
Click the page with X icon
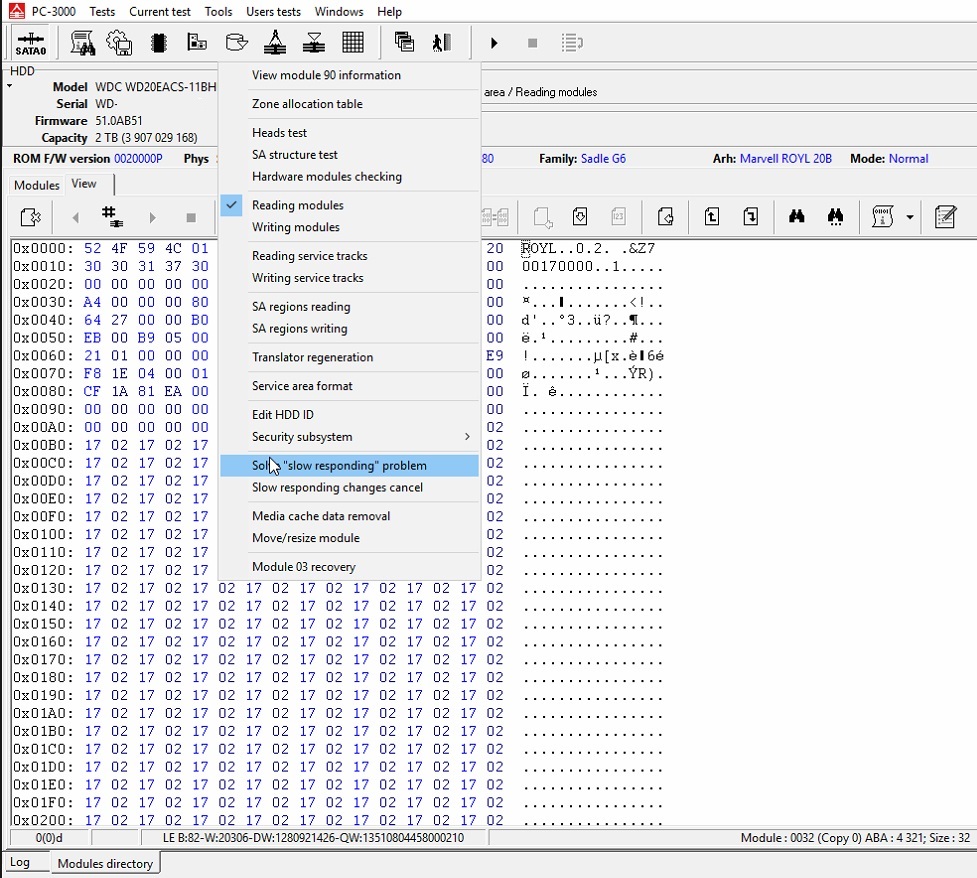tap(31, 217)
